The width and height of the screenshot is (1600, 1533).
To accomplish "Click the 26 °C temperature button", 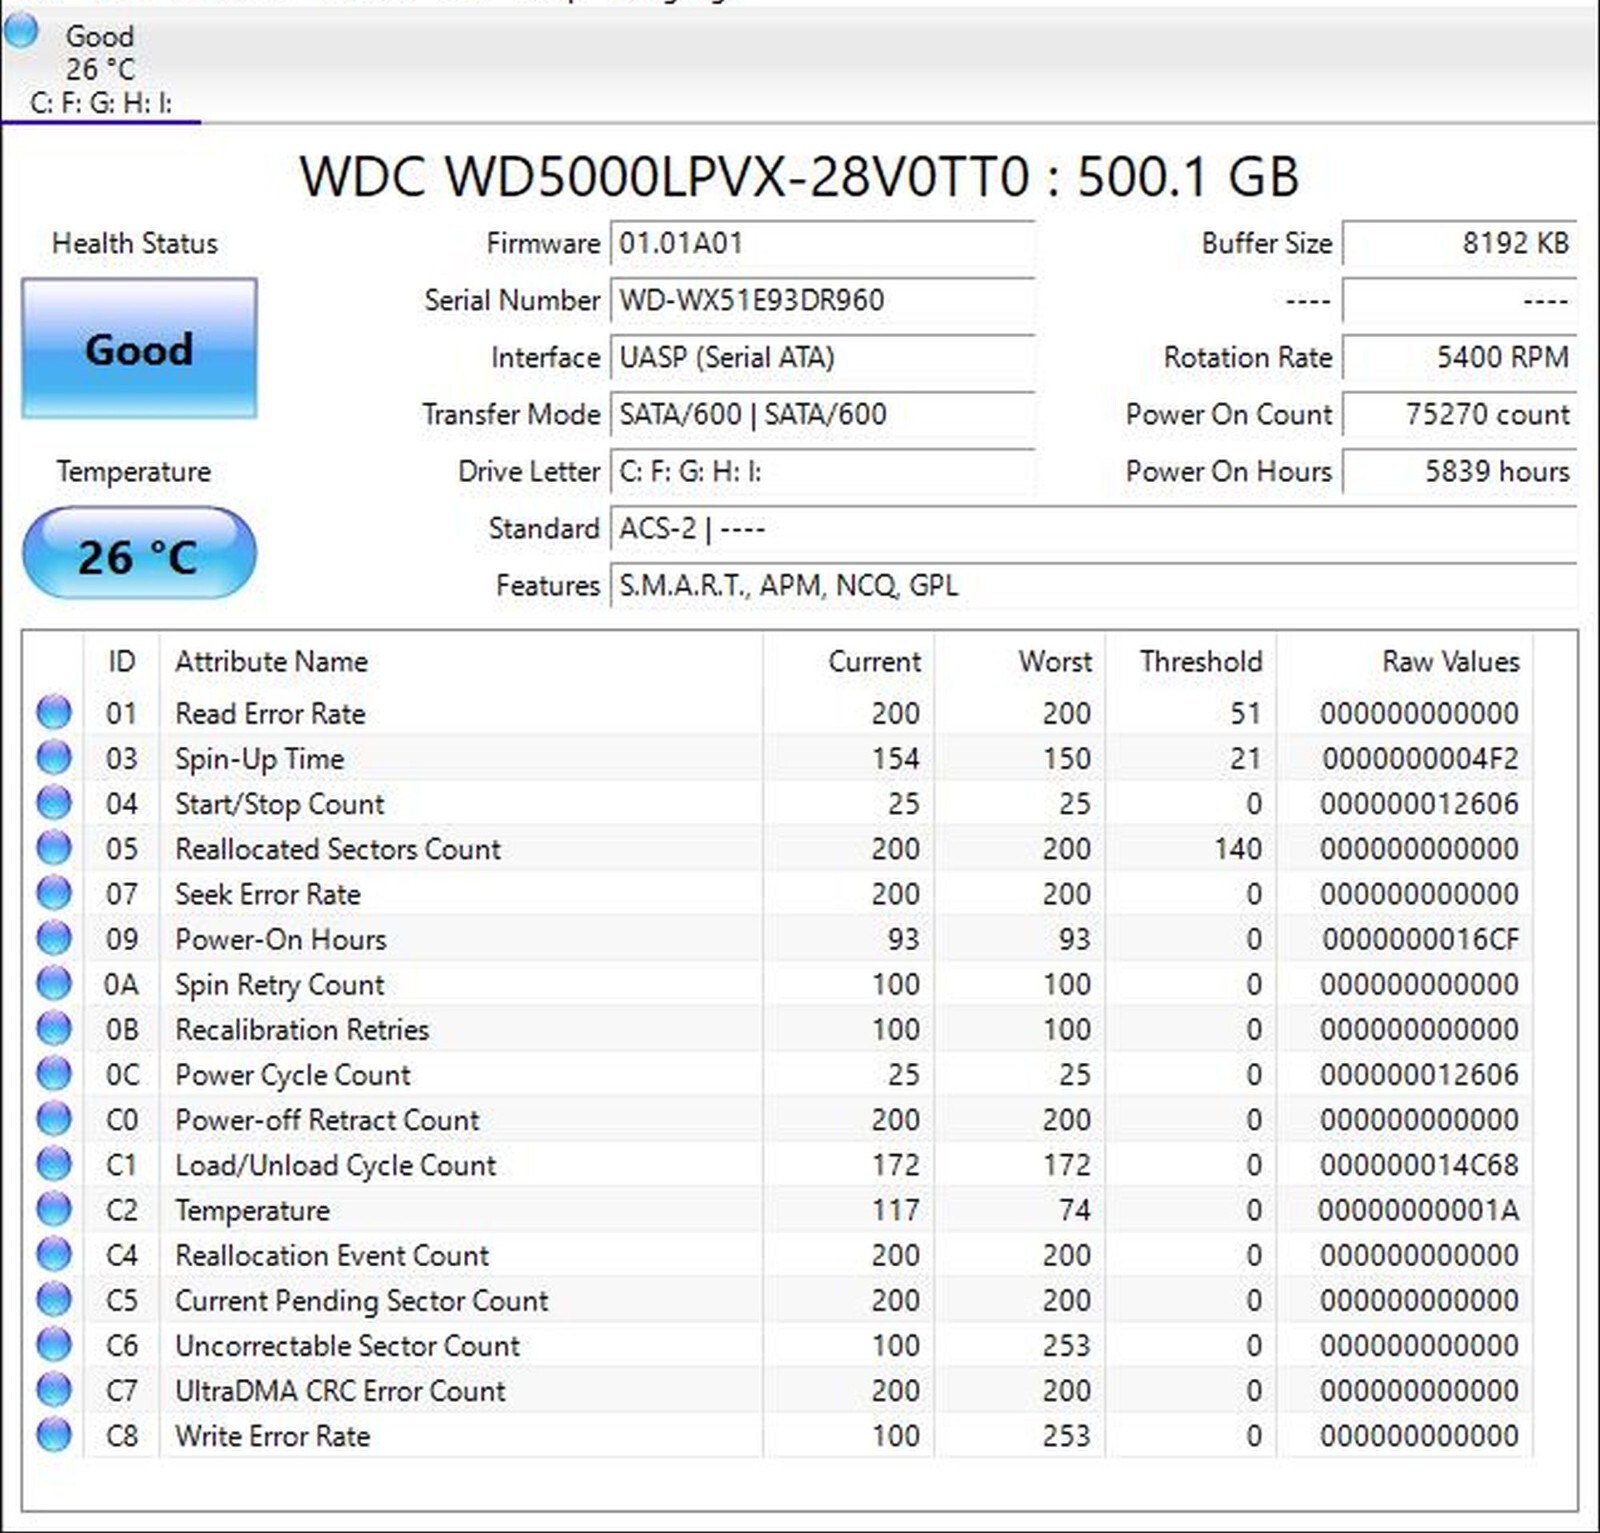I will [139, 553].
